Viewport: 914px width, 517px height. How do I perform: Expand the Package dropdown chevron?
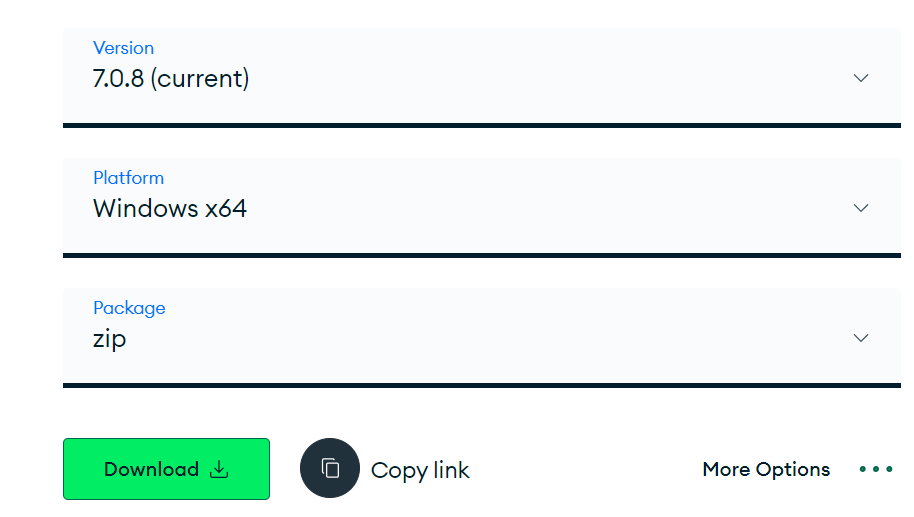click(861, 338)
